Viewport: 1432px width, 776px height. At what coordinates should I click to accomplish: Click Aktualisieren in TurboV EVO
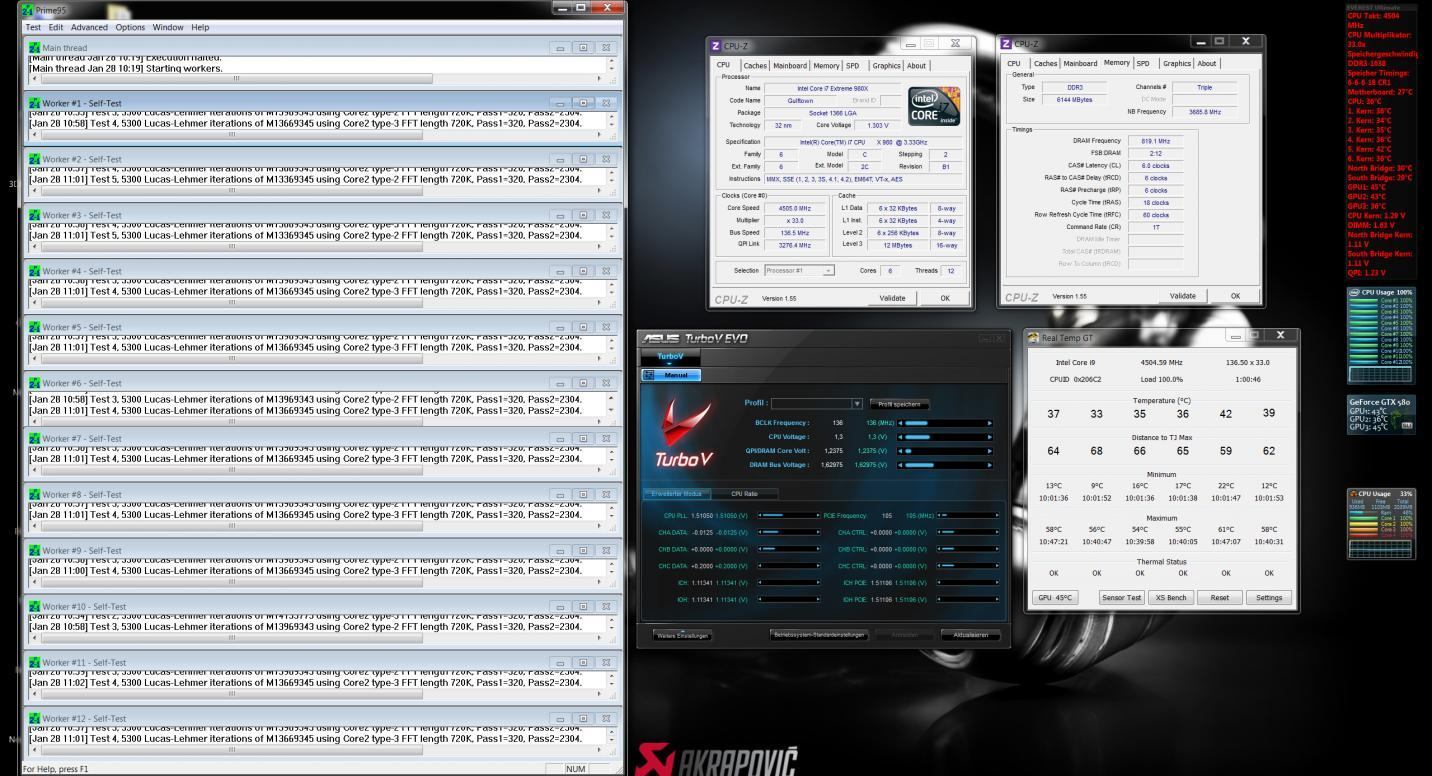coord(969,635)
